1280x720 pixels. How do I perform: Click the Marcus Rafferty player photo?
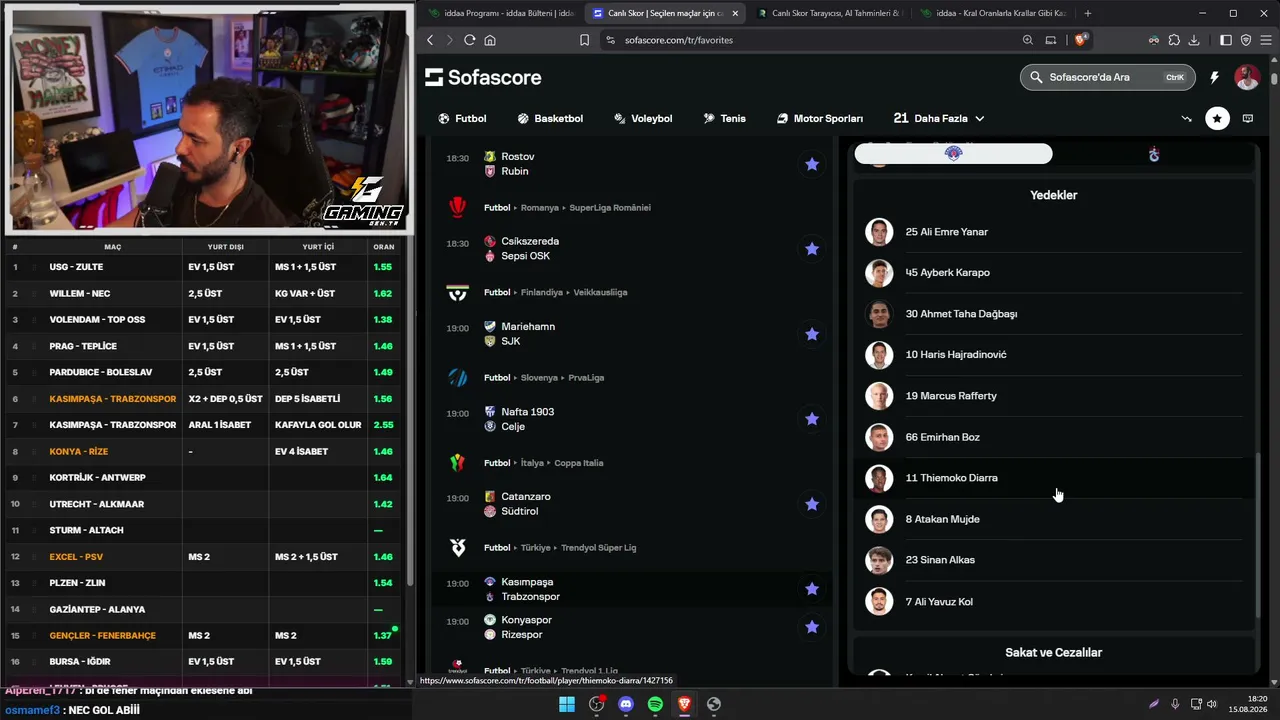click(x=879, y=396)
